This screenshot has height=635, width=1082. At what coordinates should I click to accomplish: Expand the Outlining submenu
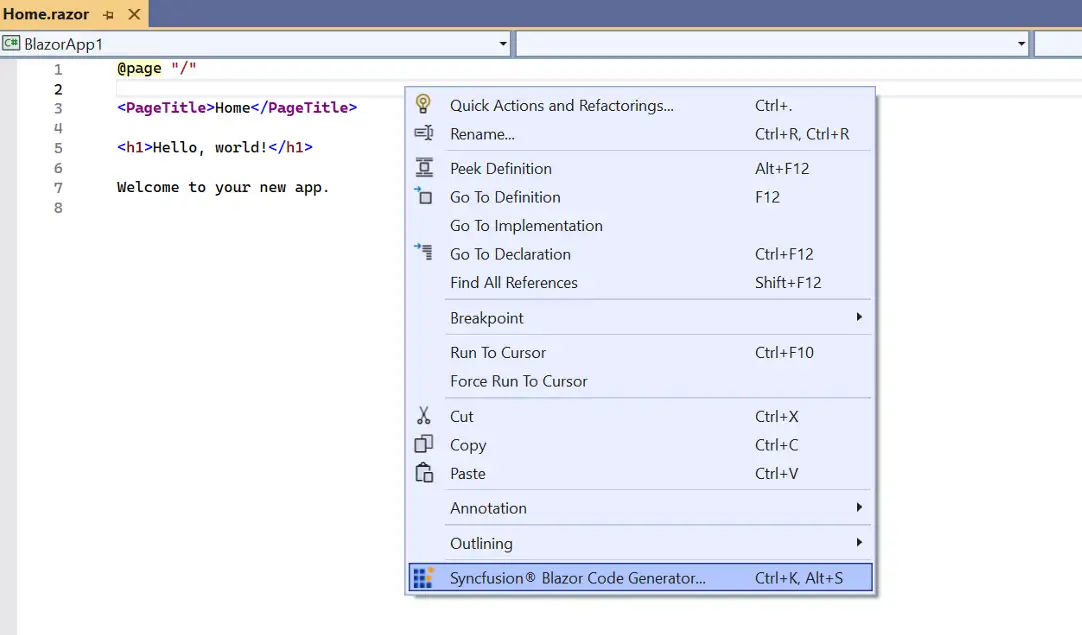click(x=858, y=543)
